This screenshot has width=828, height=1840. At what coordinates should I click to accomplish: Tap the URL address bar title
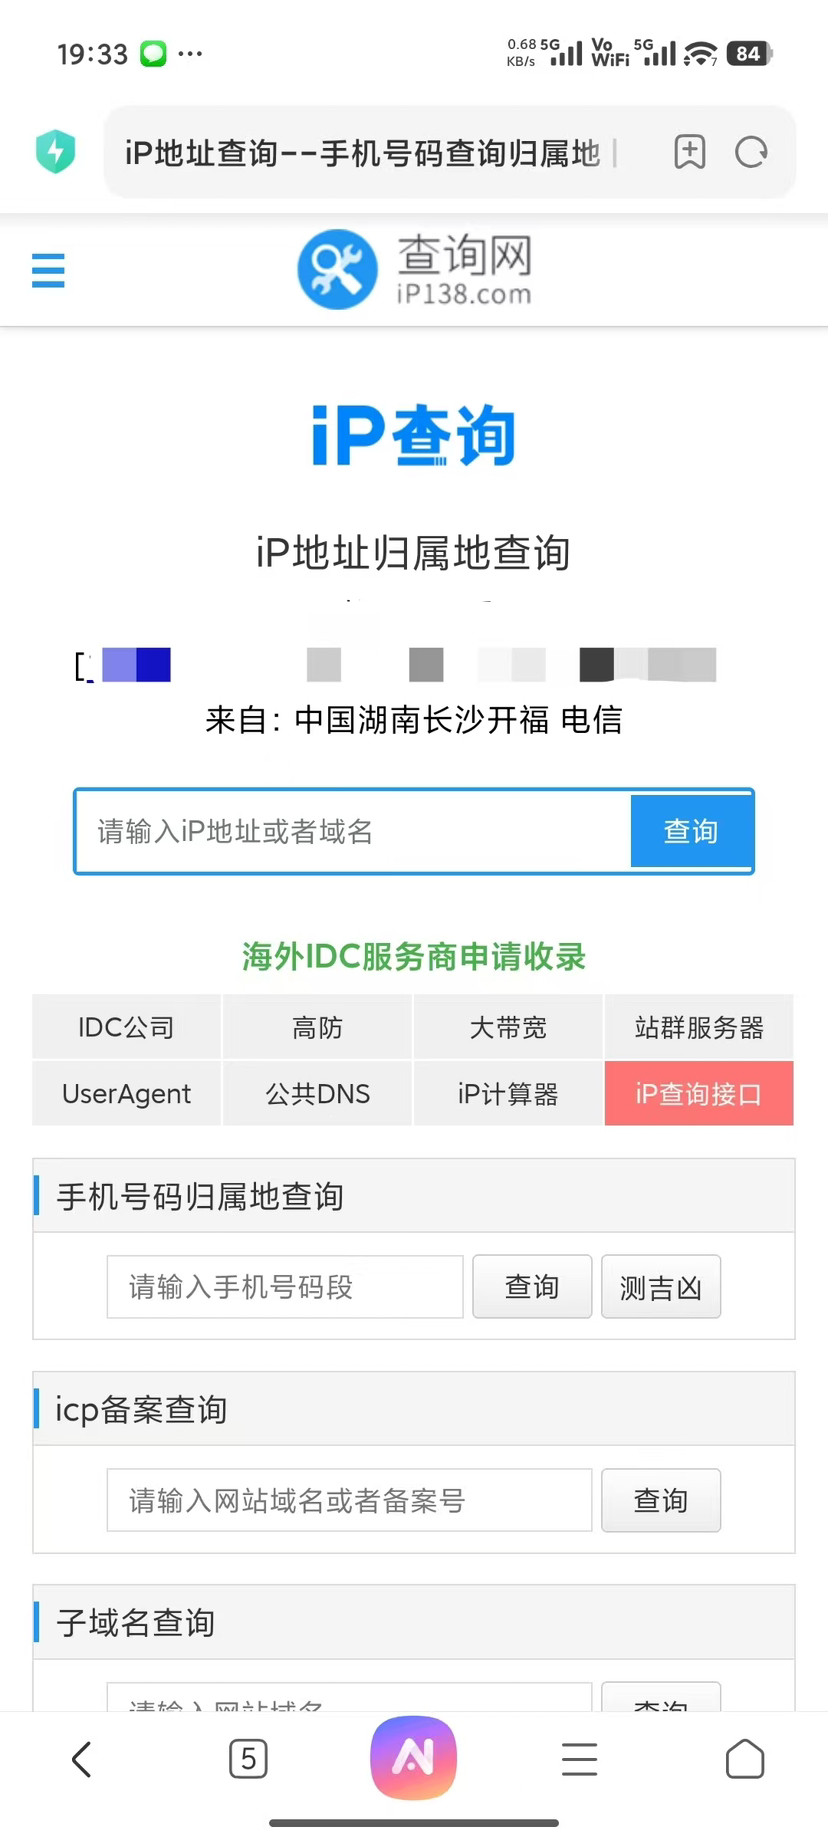tap(362, 153)
